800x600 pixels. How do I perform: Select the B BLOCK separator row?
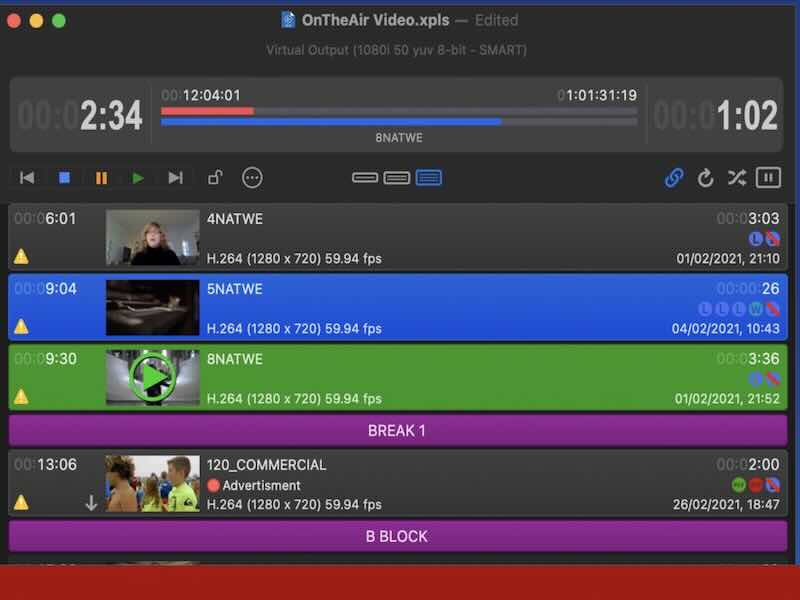pyautogui.click(x=398, y=536)
